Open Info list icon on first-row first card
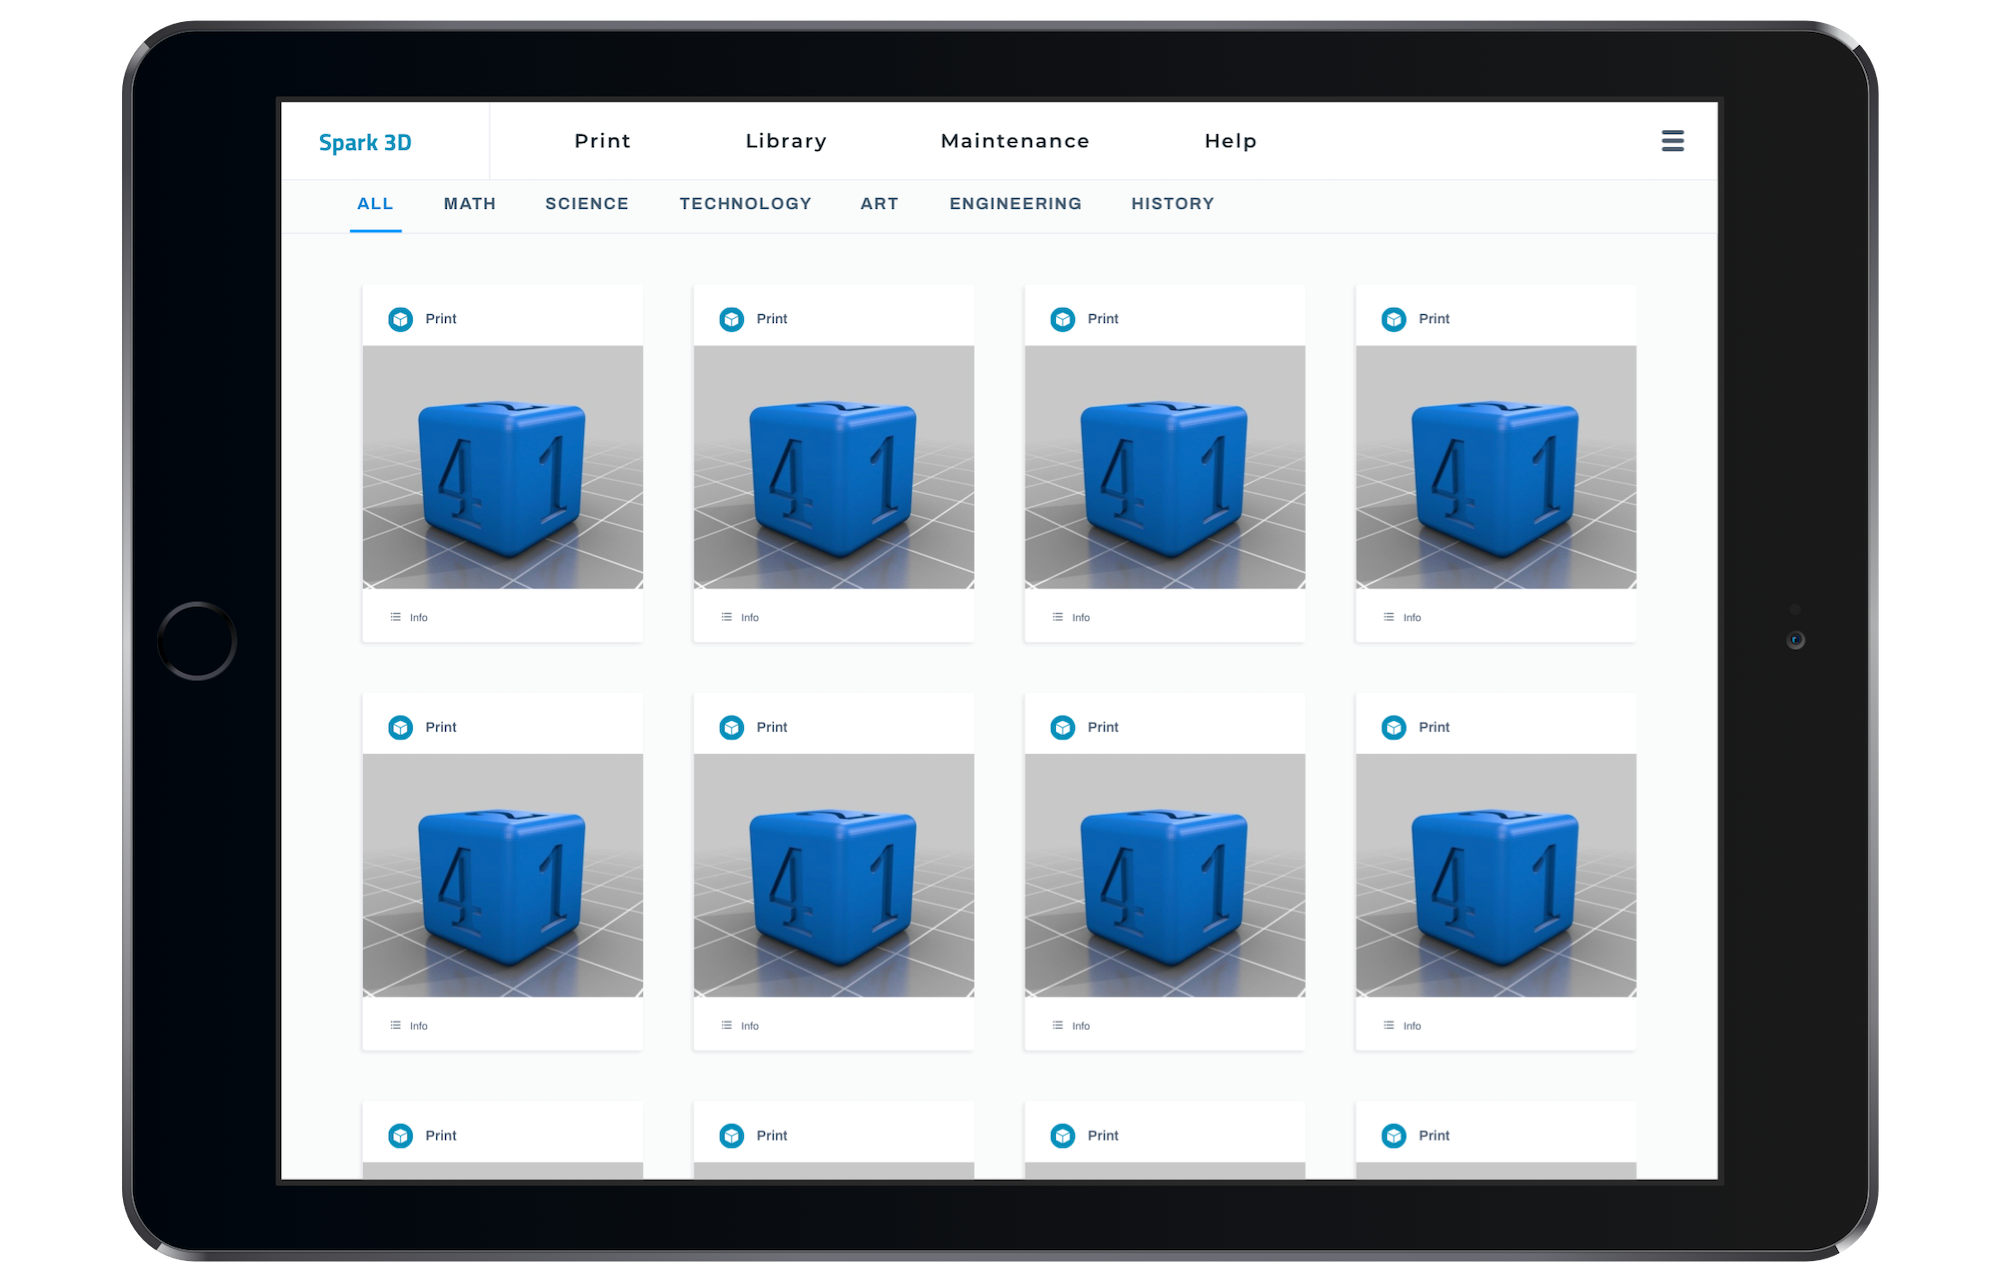Screen dimensions: 2000x1283 (395, 617)
